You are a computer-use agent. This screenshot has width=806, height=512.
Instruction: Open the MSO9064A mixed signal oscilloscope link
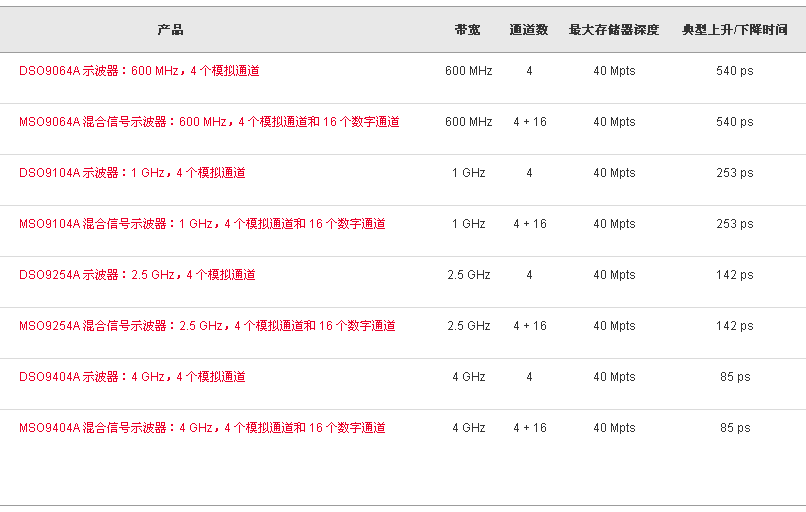[209, 122]
